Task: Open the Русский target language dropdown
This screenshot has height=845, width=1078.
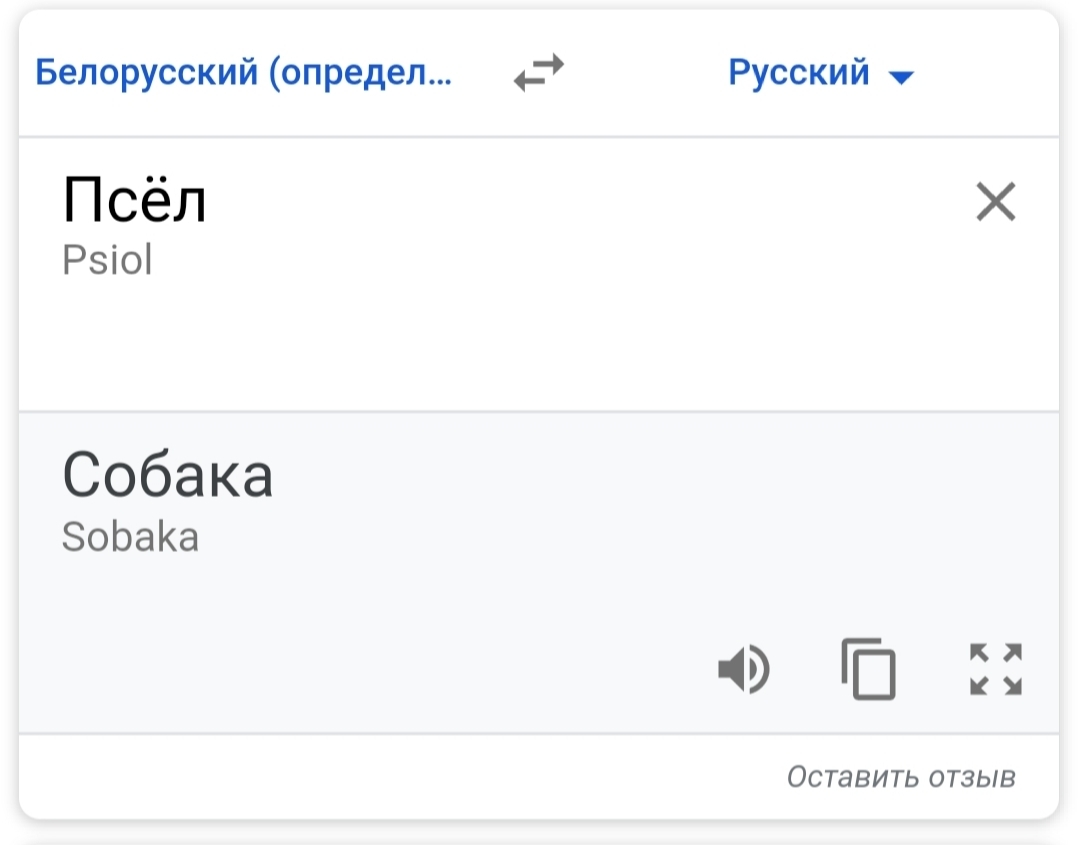Action: 821,72
